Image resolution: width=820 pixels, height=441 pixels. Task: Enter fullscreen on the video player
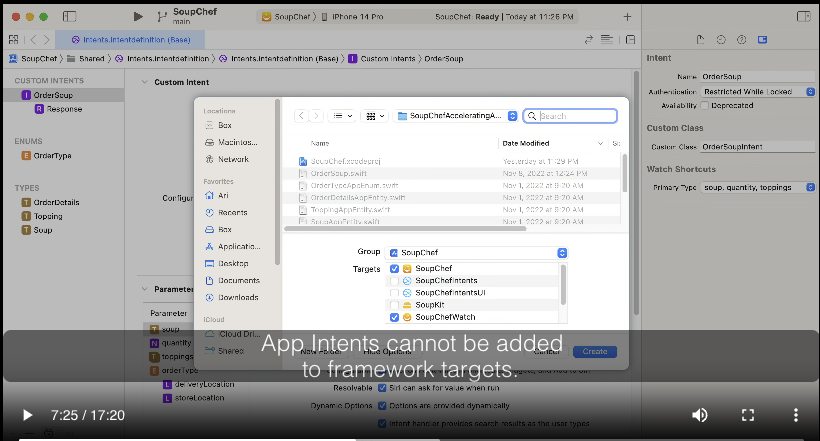(748, 415)
